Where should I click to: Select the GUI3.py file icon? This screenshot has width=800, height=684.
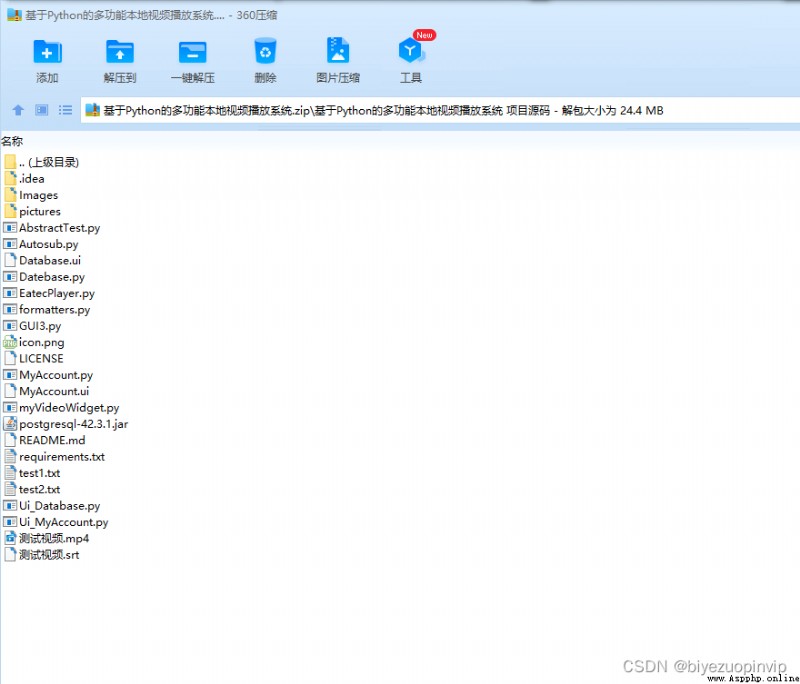[10, 325]
